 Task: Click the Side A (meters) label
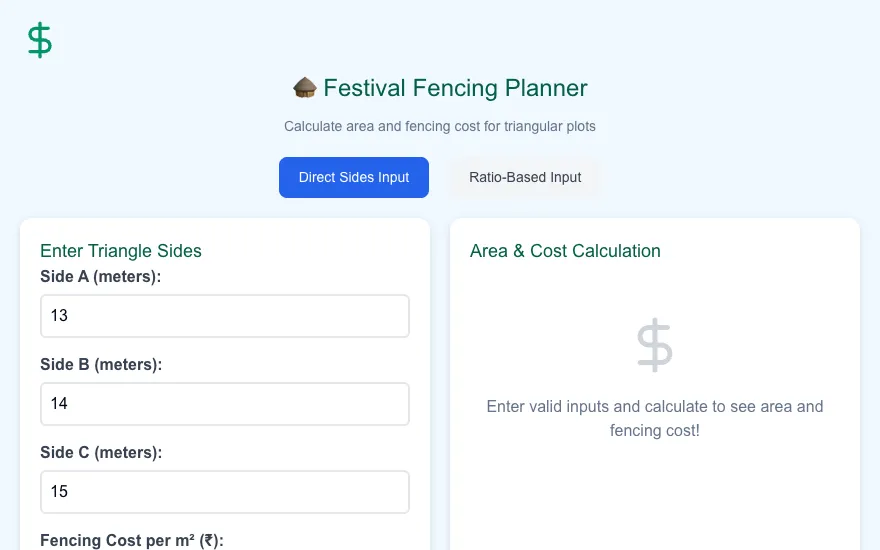click(x=100, y=277)
